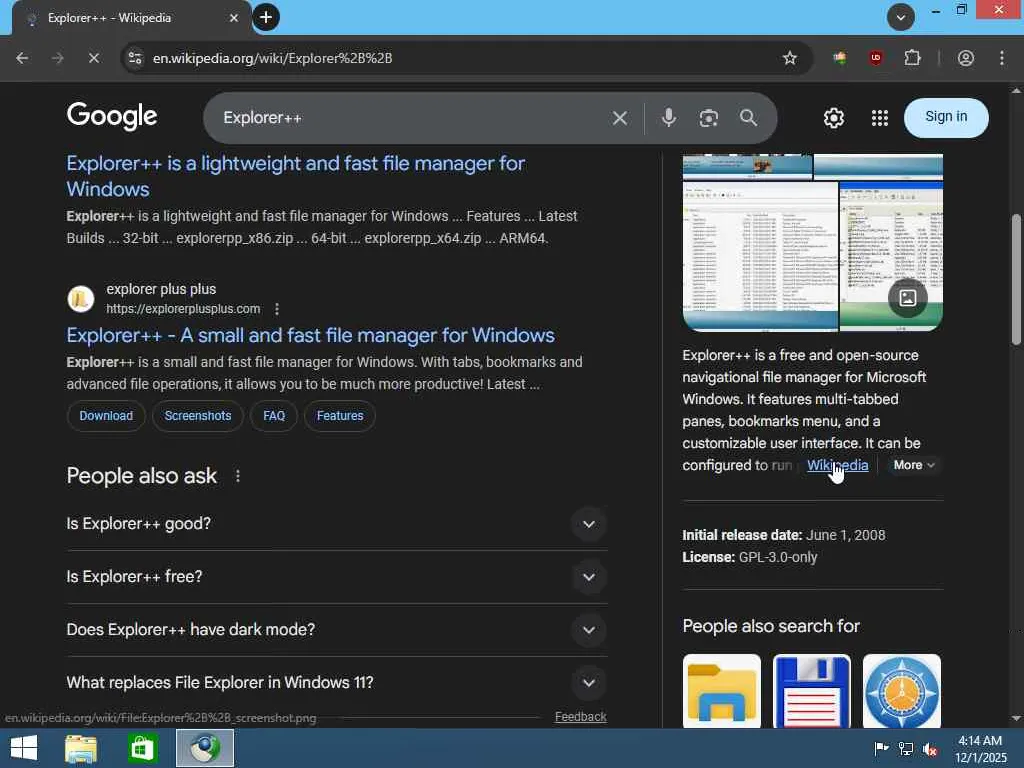Click the explorer plus plus site favicon
The height and width of the screenshot is (768, 1024).
pyautogui.click(x=81, y=299)
